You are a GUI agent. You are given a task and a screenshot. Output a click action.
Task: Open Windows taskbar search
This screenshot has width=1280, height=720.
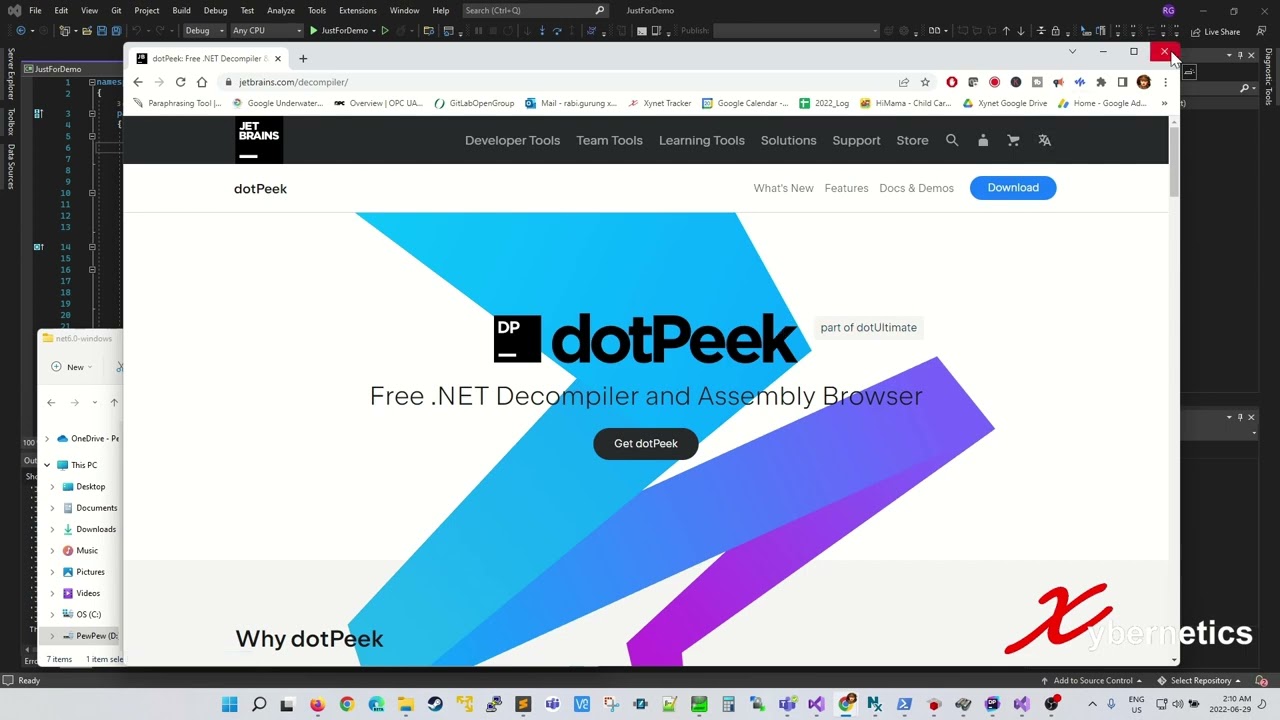pos(259,705)
